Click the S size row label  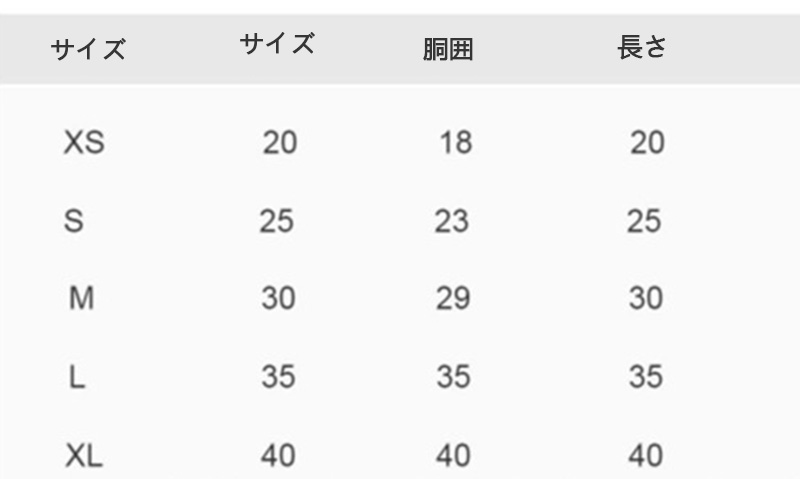pyautogui.click(x=73, y=221)
